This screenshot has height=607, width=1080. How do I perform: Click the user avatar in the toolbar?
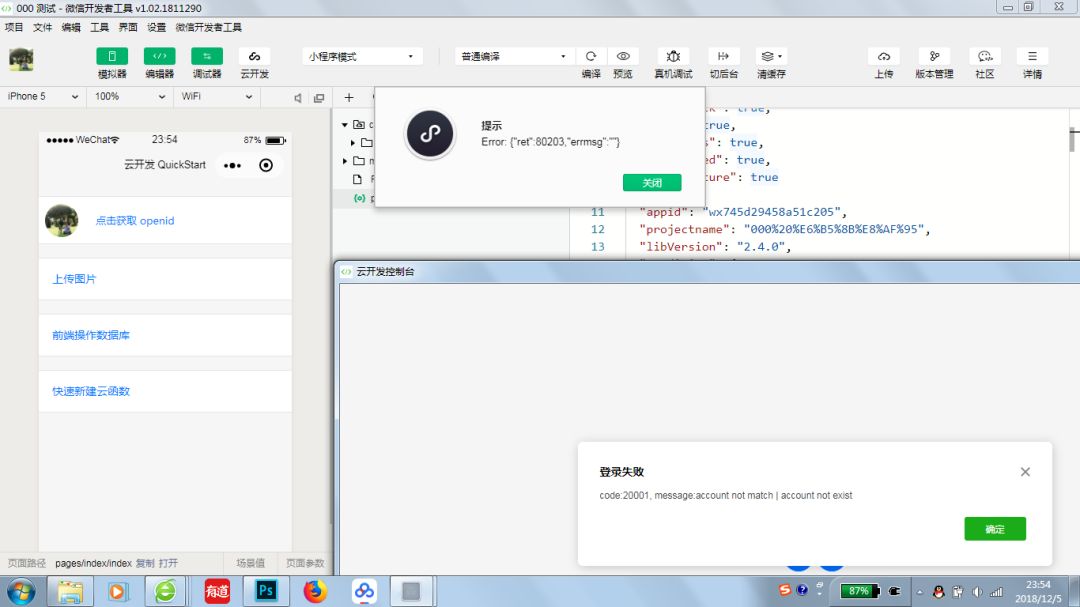[21, 59]
